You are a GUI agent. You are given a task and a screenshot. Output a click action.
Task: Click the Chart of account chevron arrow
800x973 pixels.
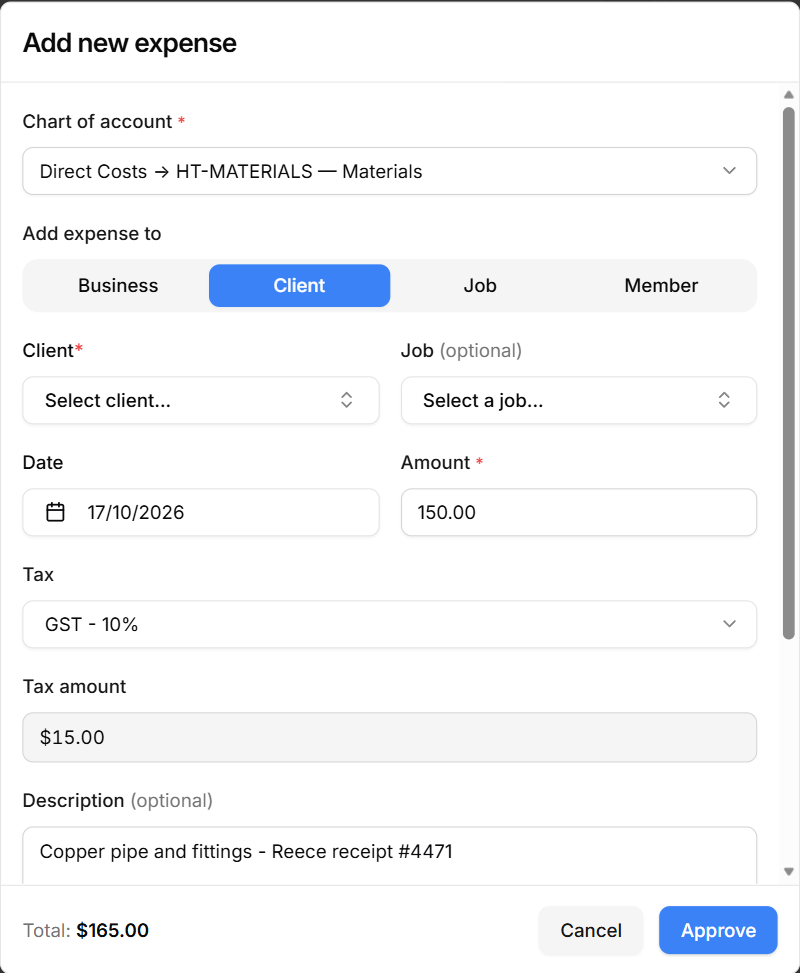[729, 171]
